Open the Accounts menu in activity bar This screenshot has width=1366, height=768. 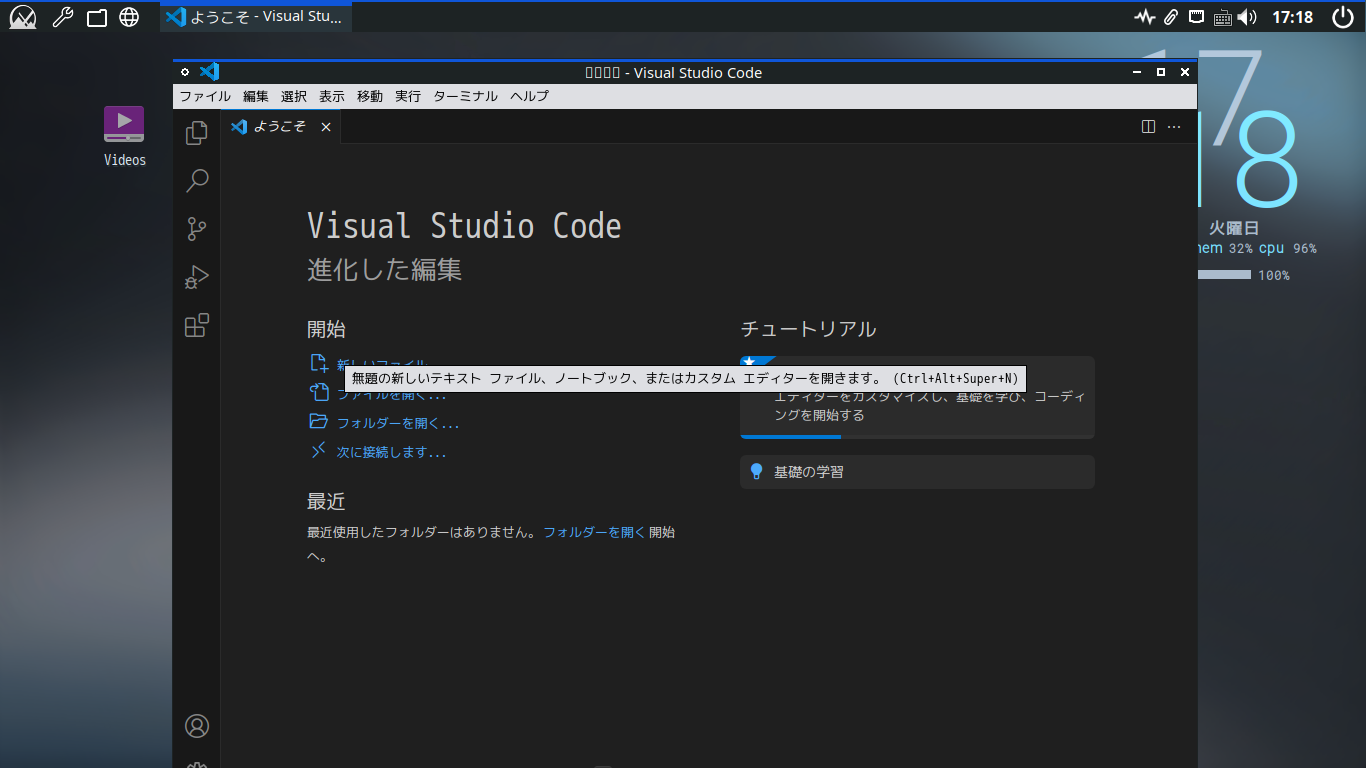[x=197, y=726]
